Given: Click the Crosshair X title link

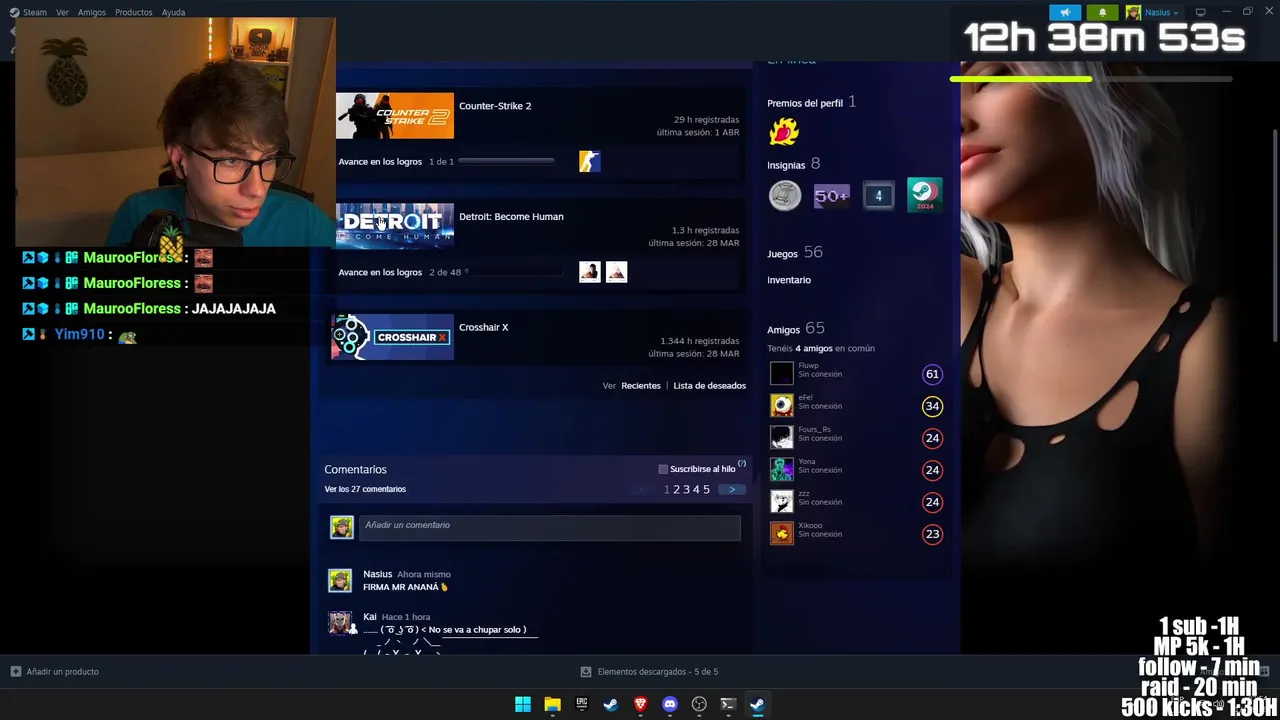Looking at the screenshot, I should coord(484,328).
